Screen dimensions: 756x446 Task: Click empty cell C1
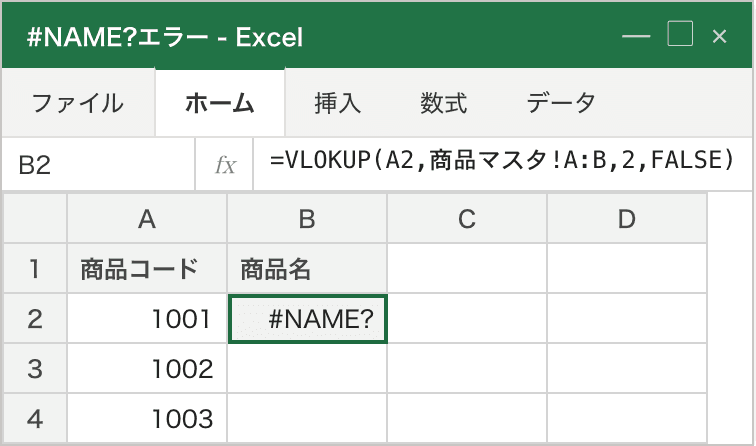click(x=467, y=269)
